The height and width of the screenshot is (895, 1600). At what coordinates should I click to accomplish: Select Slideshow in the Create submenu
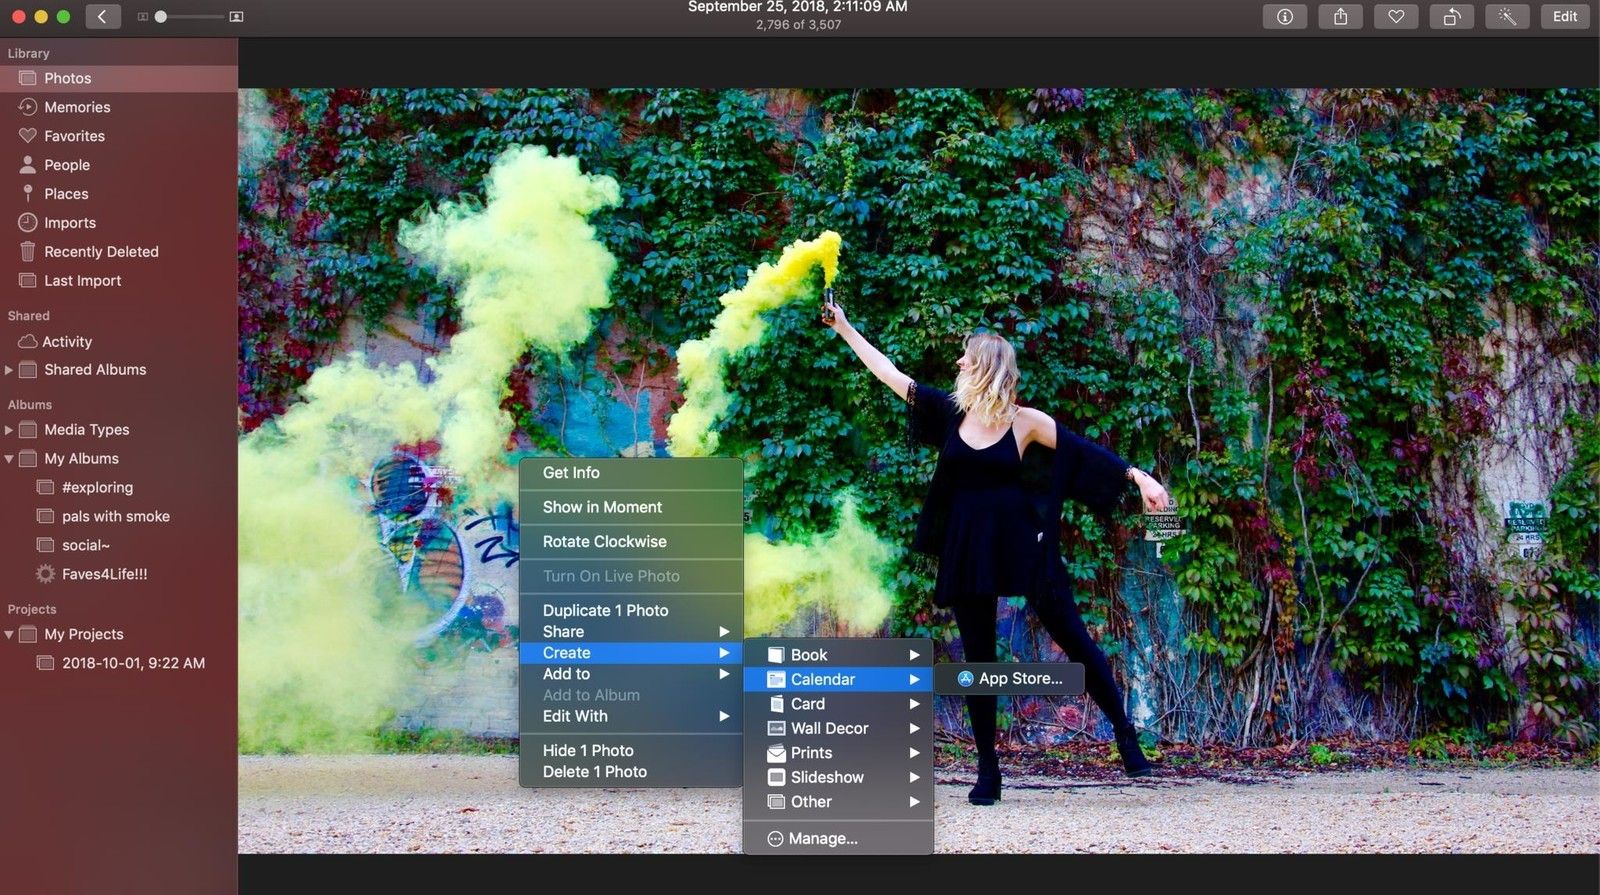(x=827, y=777)
